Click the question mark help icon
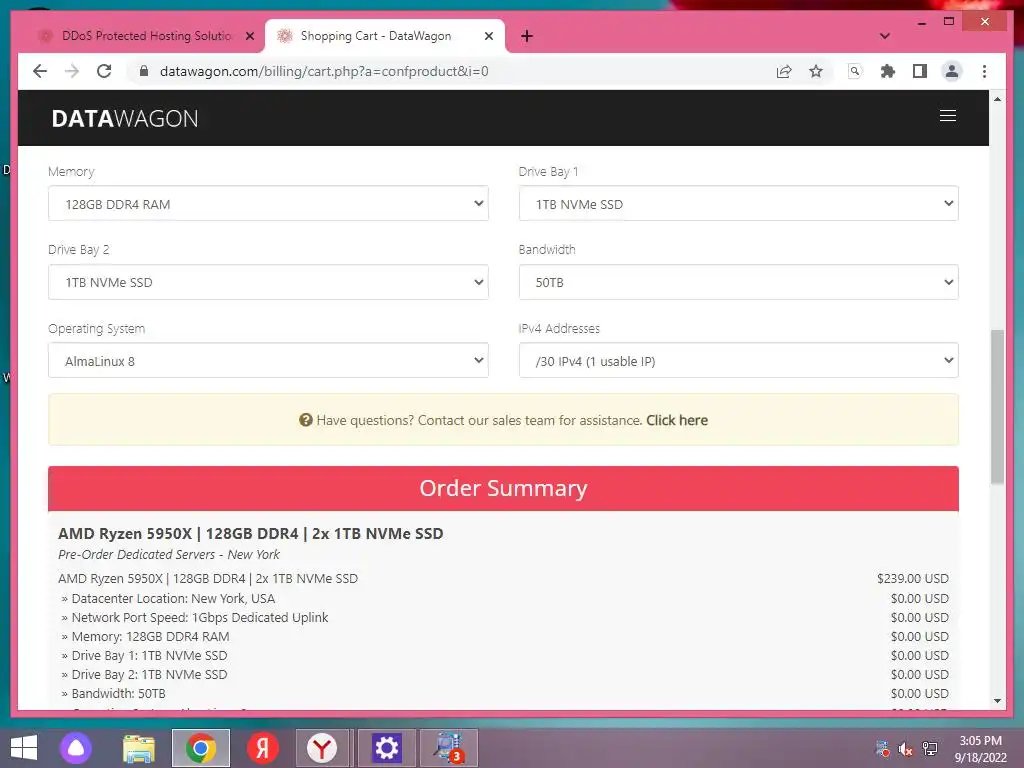Viewport: 1024px width, 768px height. 306,420
